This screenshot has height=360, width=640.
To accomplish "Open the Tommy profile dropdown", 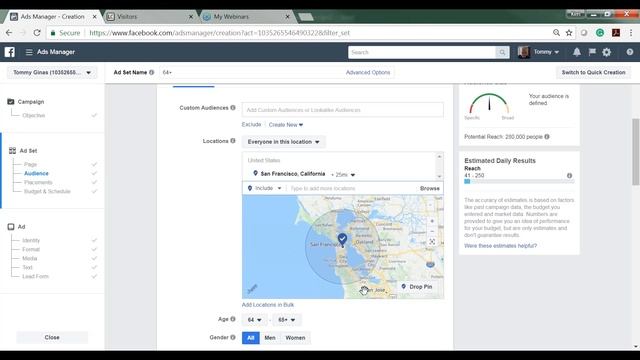I will pyautogui.click(x=546, y=52).
